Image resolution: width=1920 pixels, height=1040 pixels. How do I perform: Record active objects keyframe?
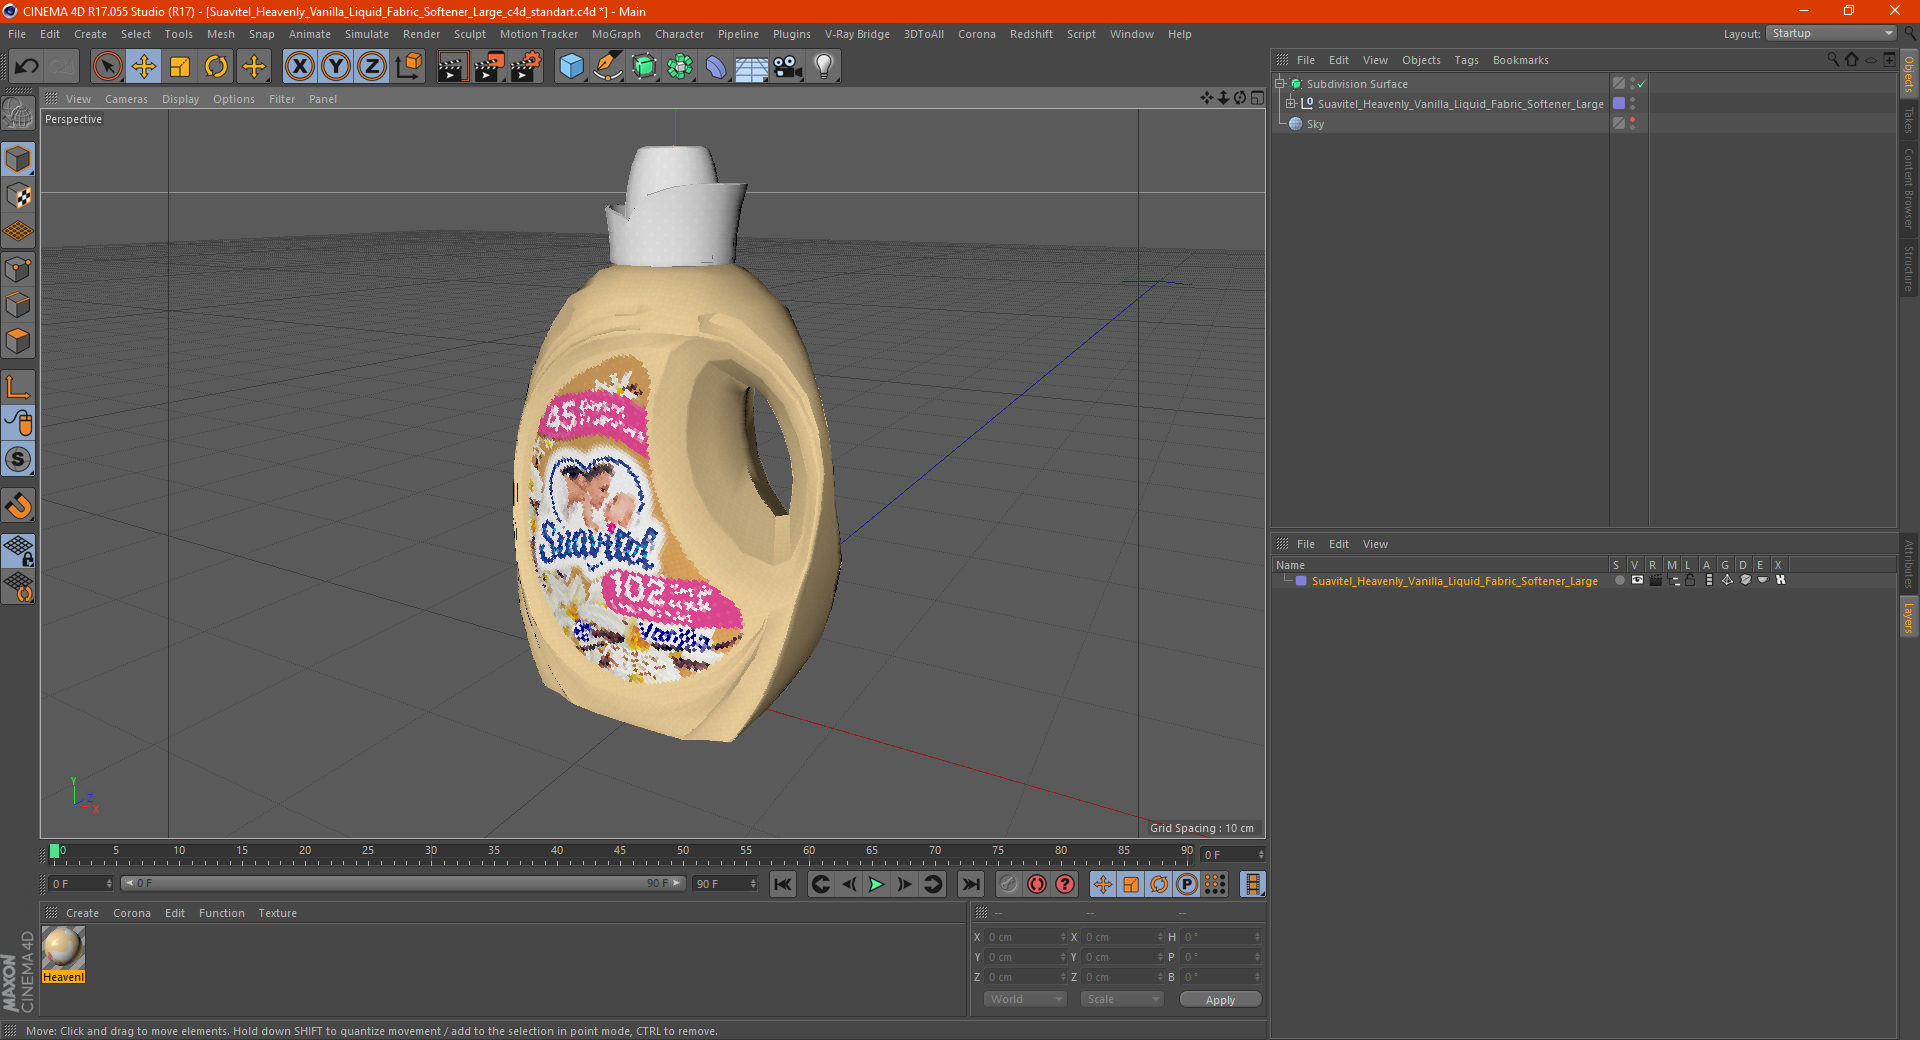[x=1009, y=884]
